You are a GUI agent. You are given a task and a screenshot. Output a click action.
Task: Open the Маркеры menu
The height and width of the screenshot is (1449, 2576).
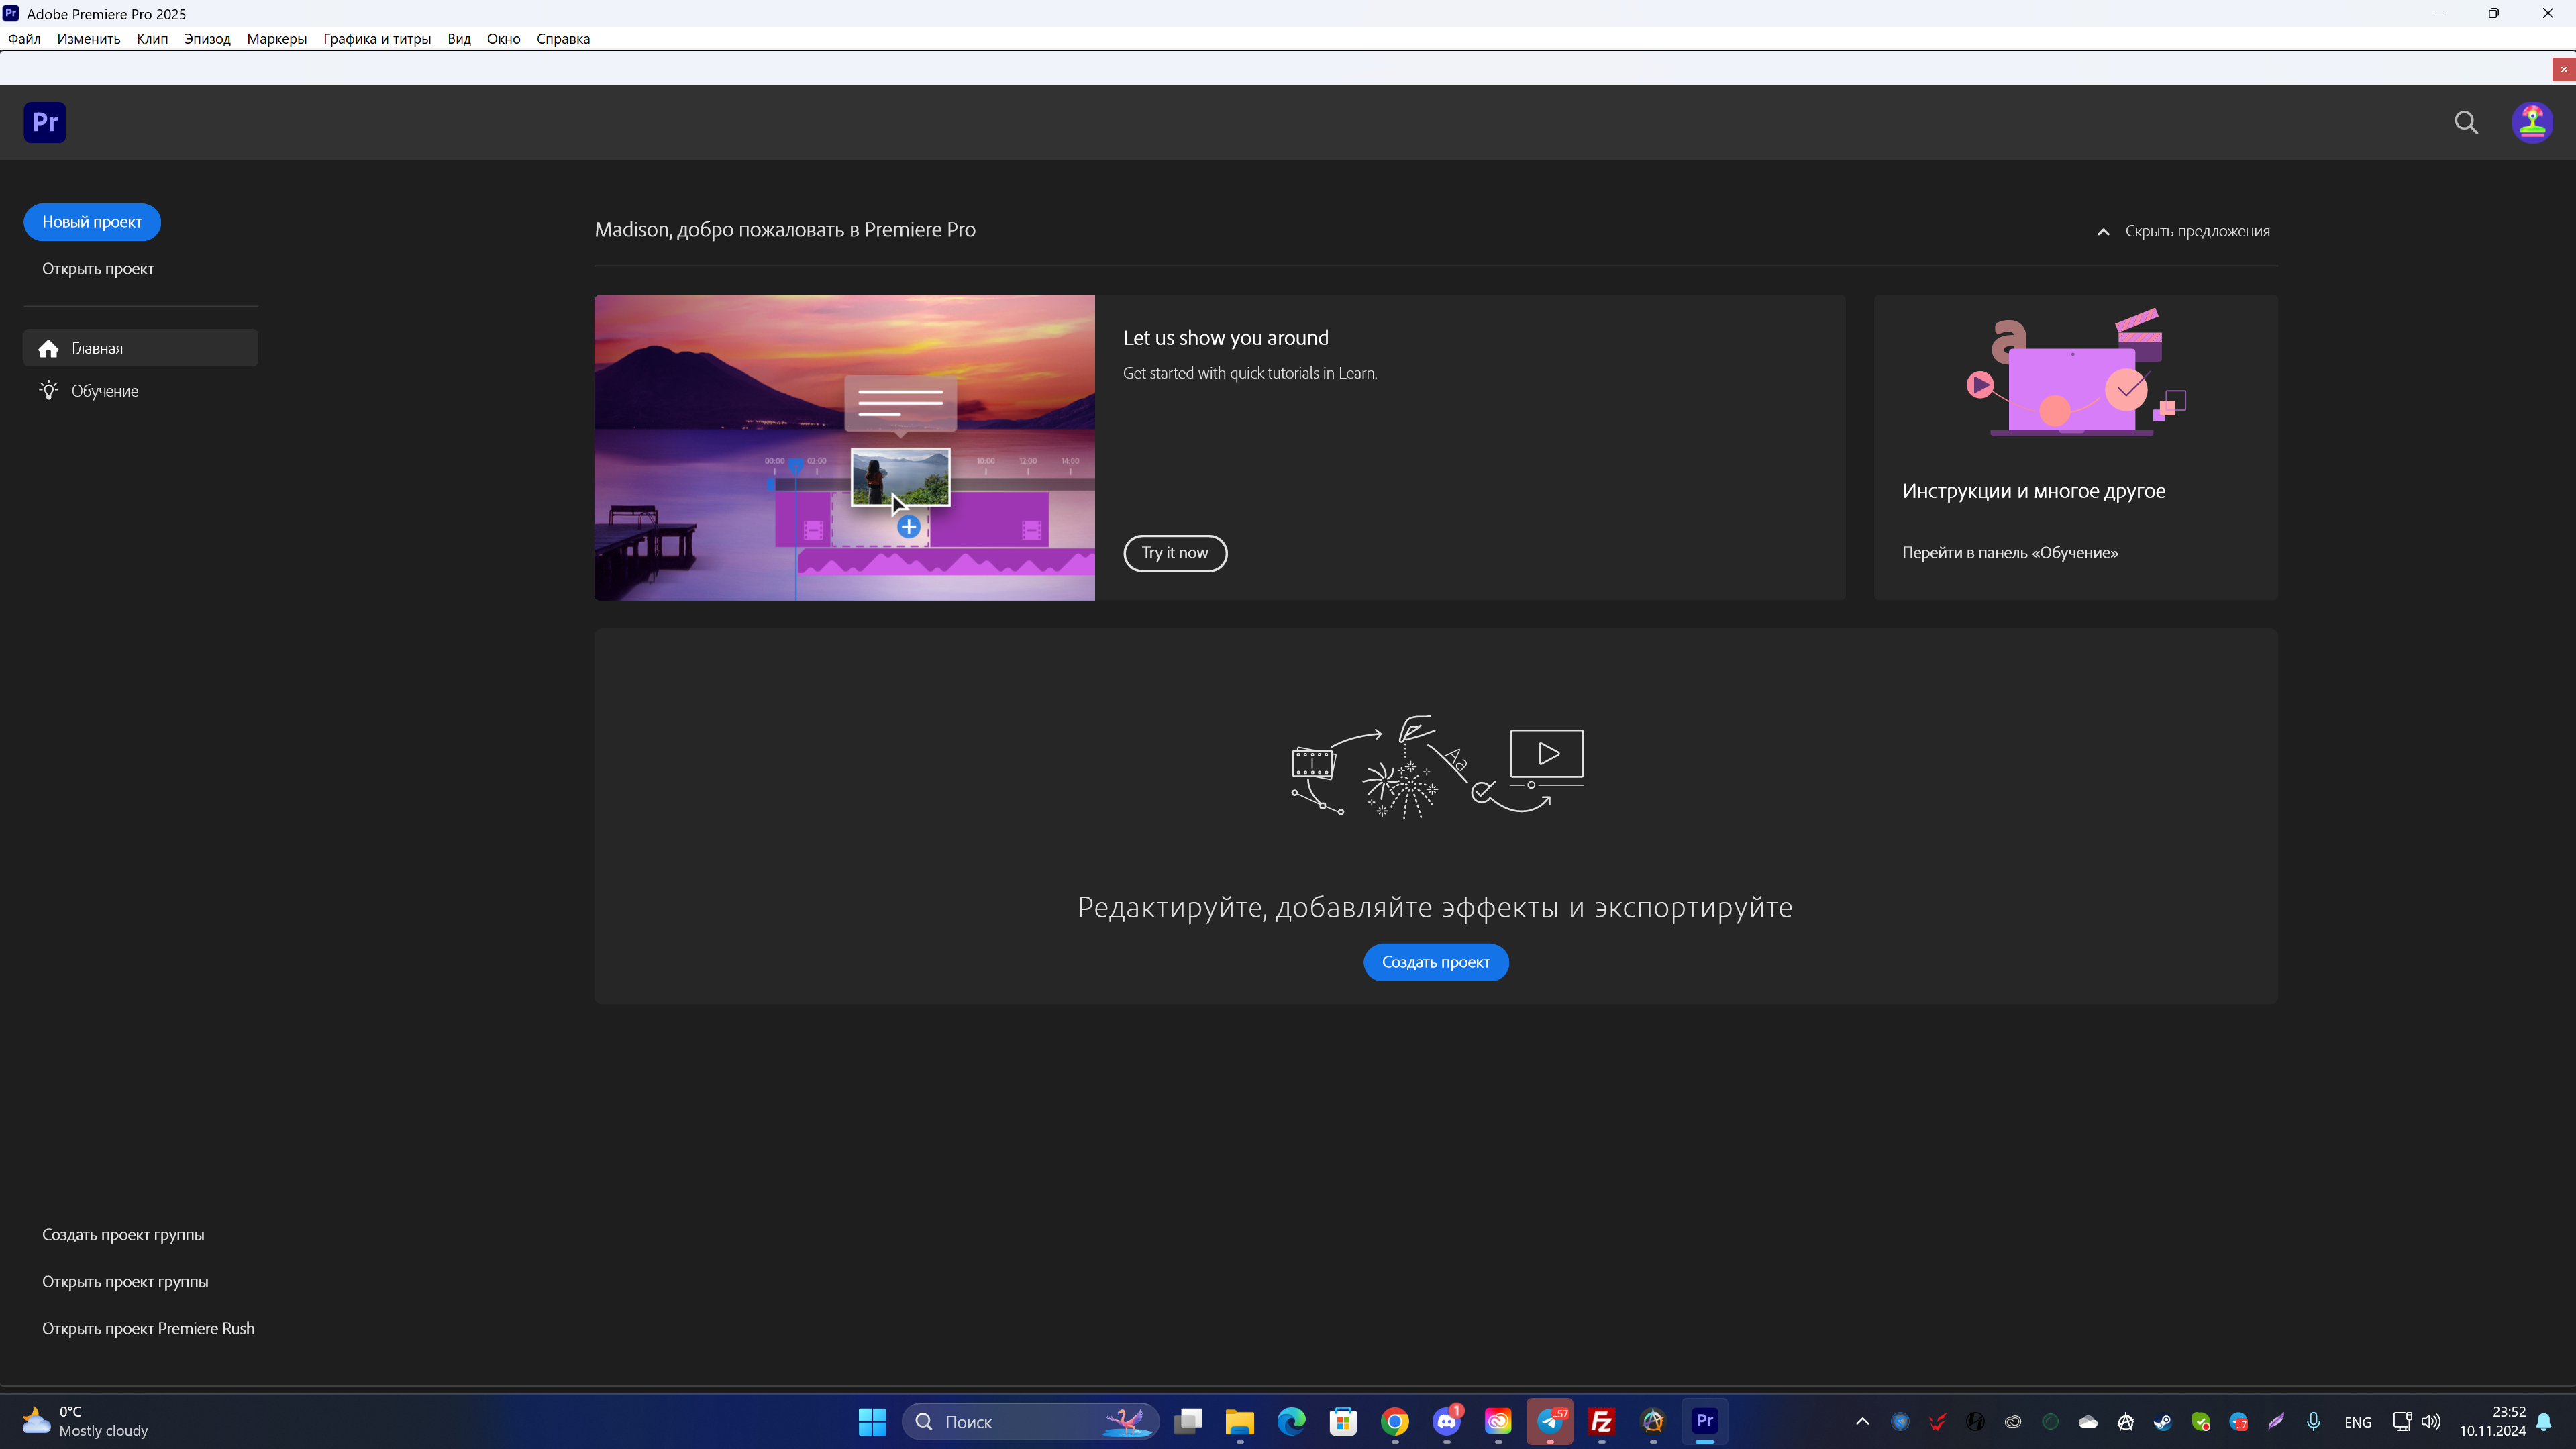277,39
